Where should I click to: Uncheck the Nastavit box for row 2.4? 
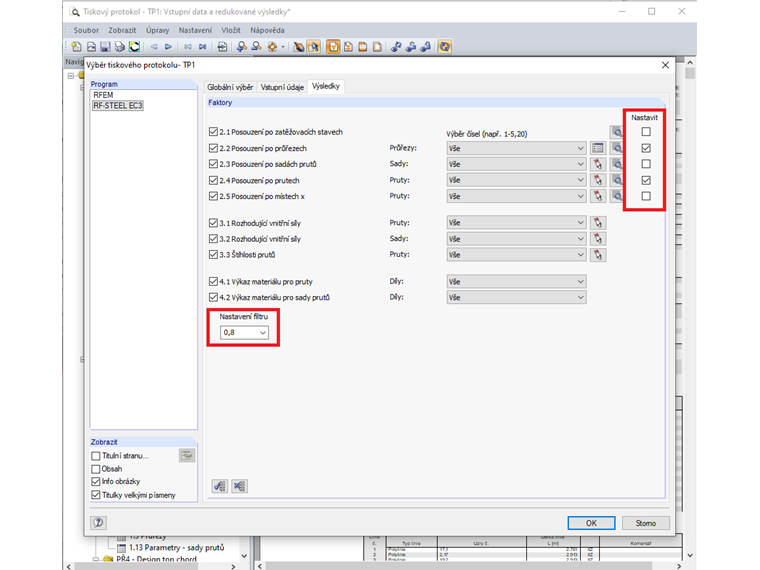pyautogui.click(x=646, y=180)
